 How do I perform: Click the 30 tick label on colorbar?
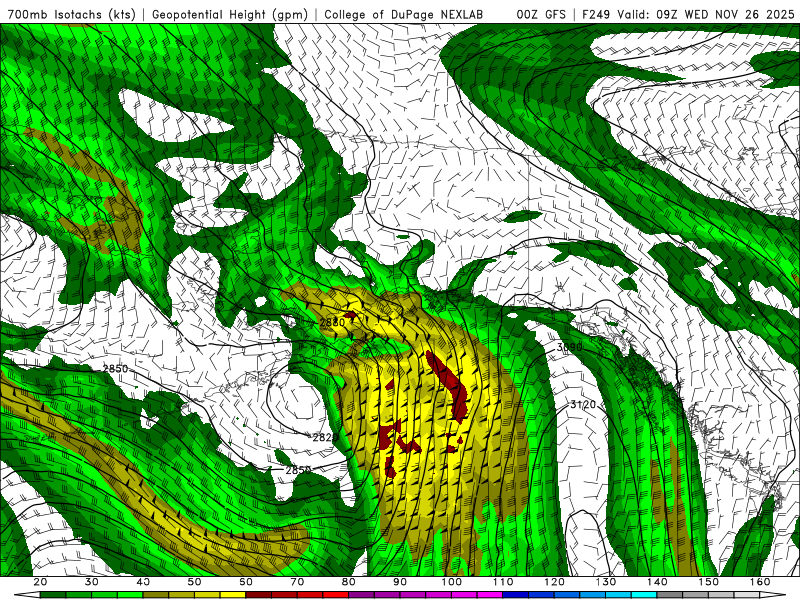[92, 582]
